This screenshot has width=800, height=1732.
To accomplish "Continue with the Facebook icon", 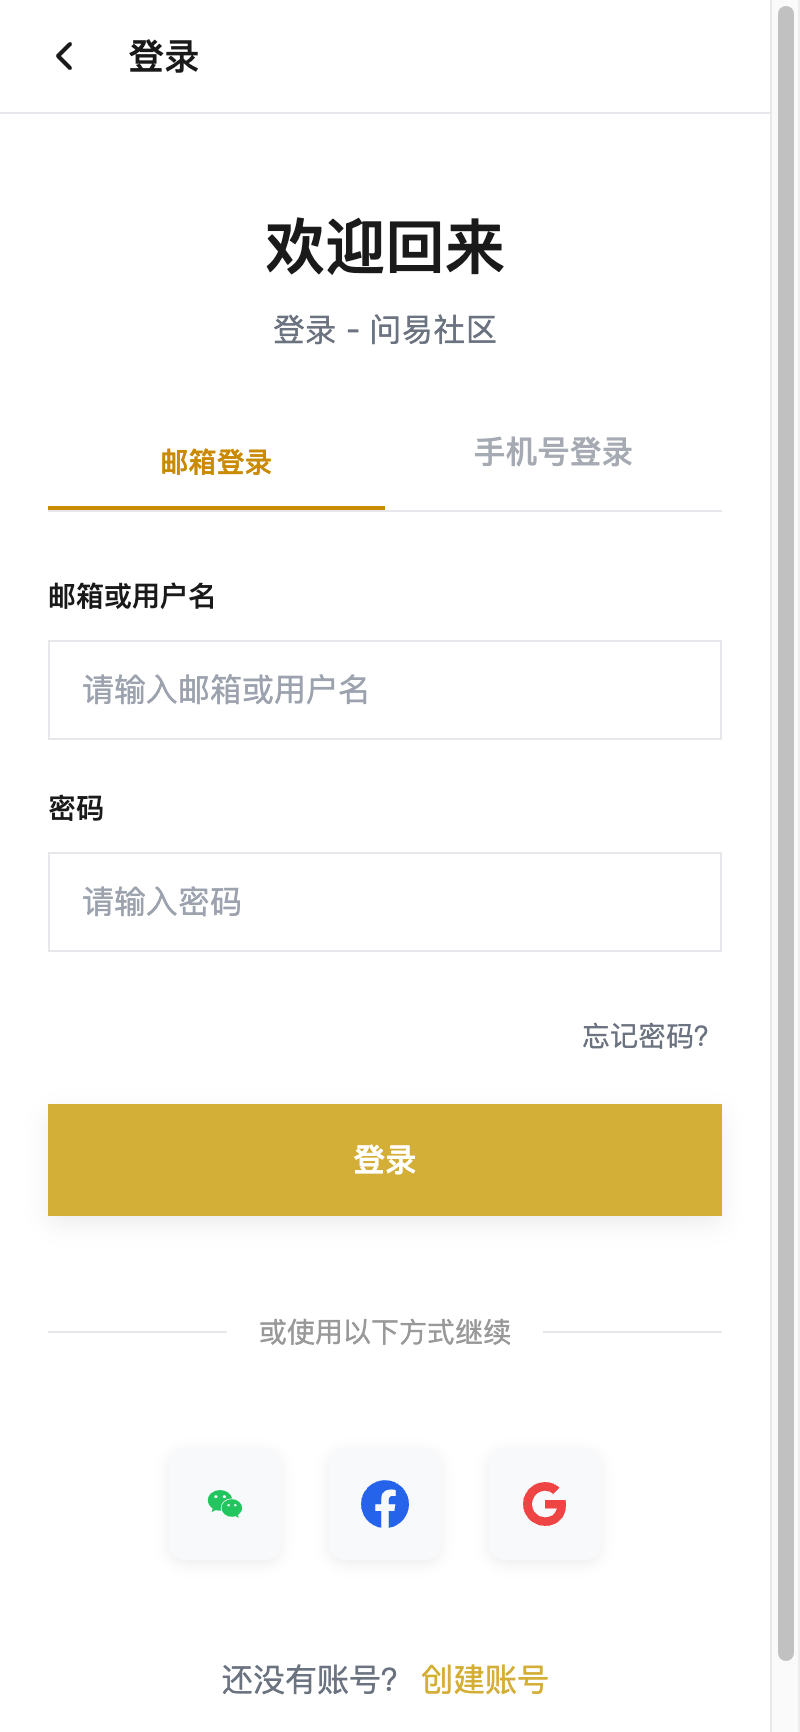I will (385, 1504).
